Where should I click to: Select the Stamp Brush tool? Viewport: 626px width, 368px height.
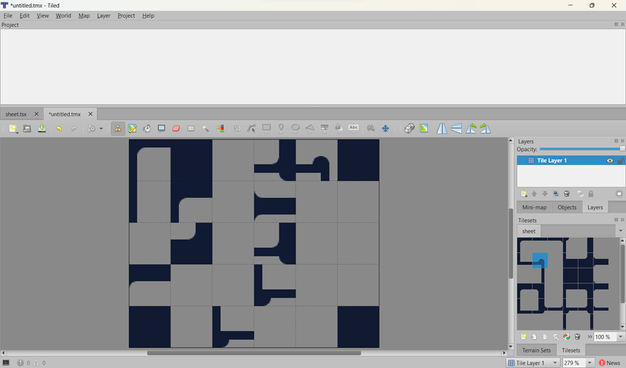[118, 129]
